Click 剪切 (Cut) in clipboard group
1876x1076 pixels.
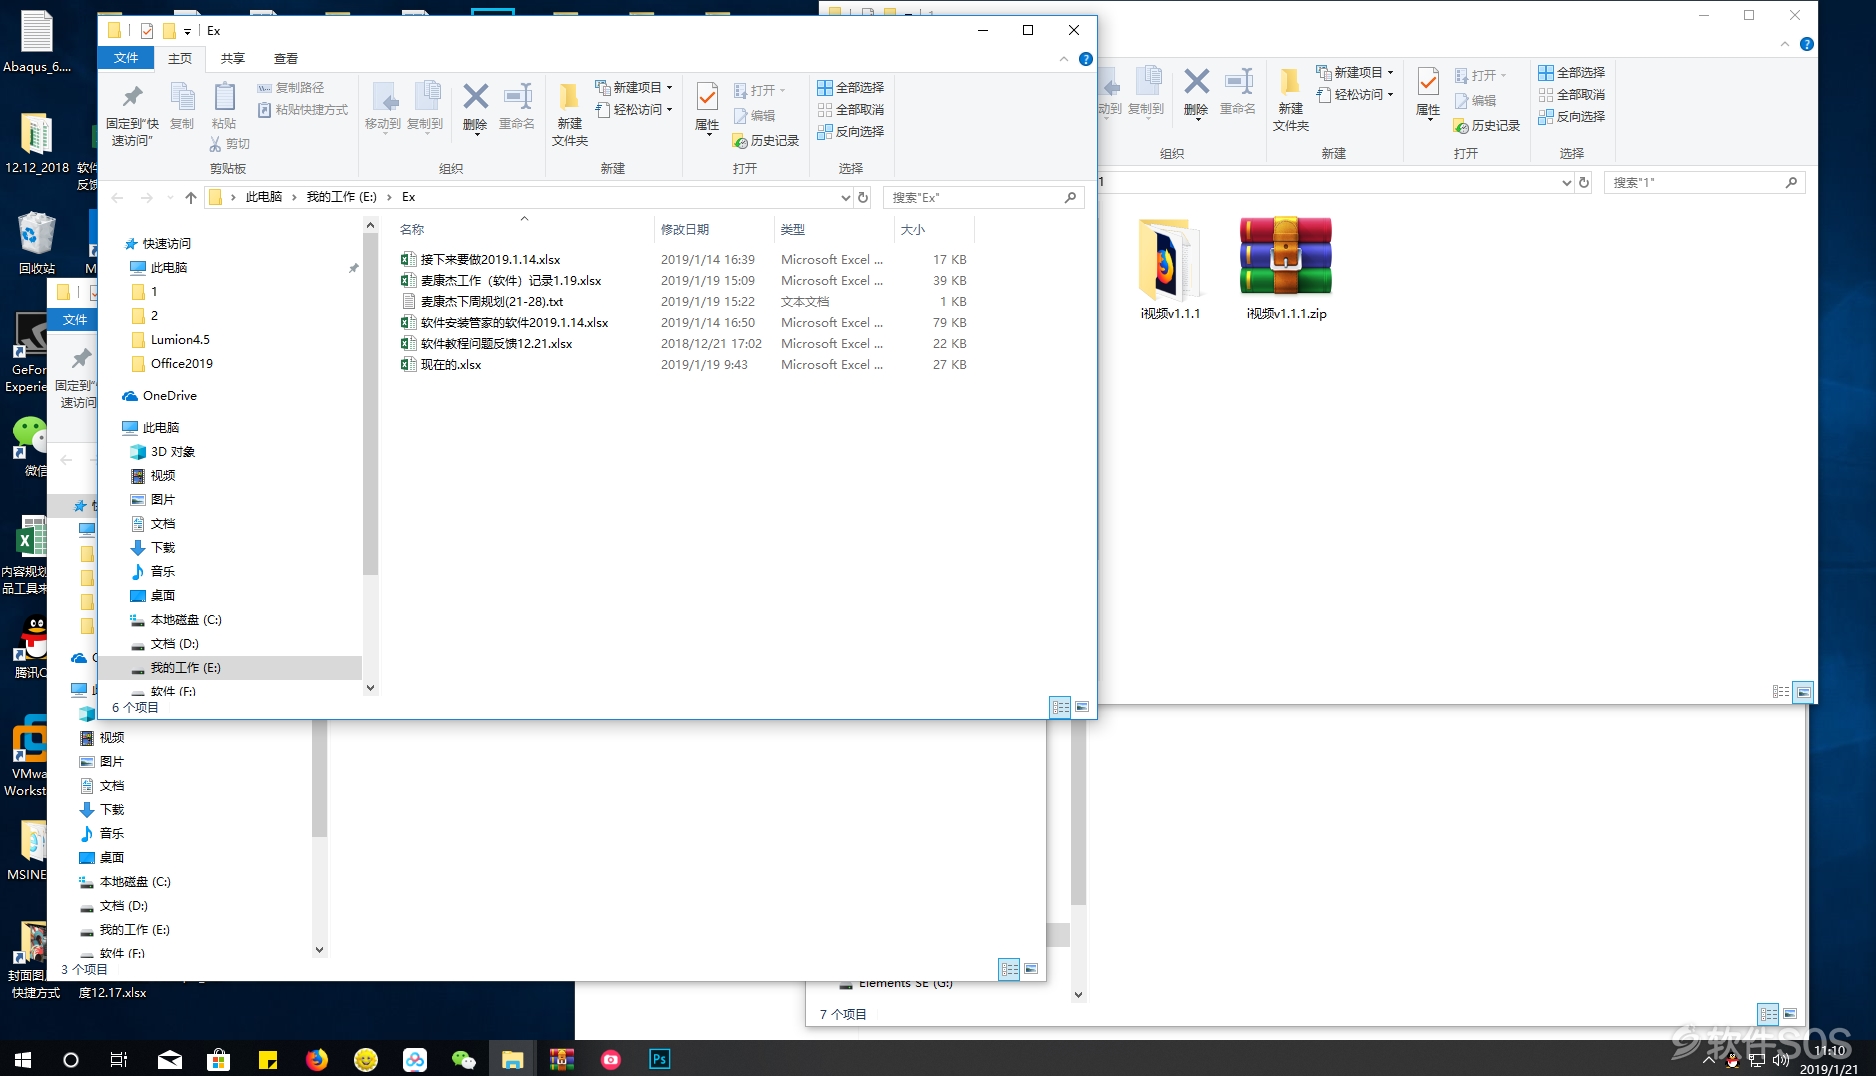[x=229, y=144]
